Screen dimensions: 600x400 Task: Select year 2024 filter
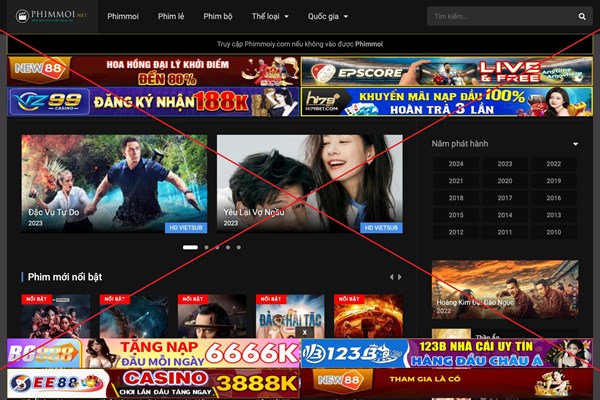[x=456, y=164]
